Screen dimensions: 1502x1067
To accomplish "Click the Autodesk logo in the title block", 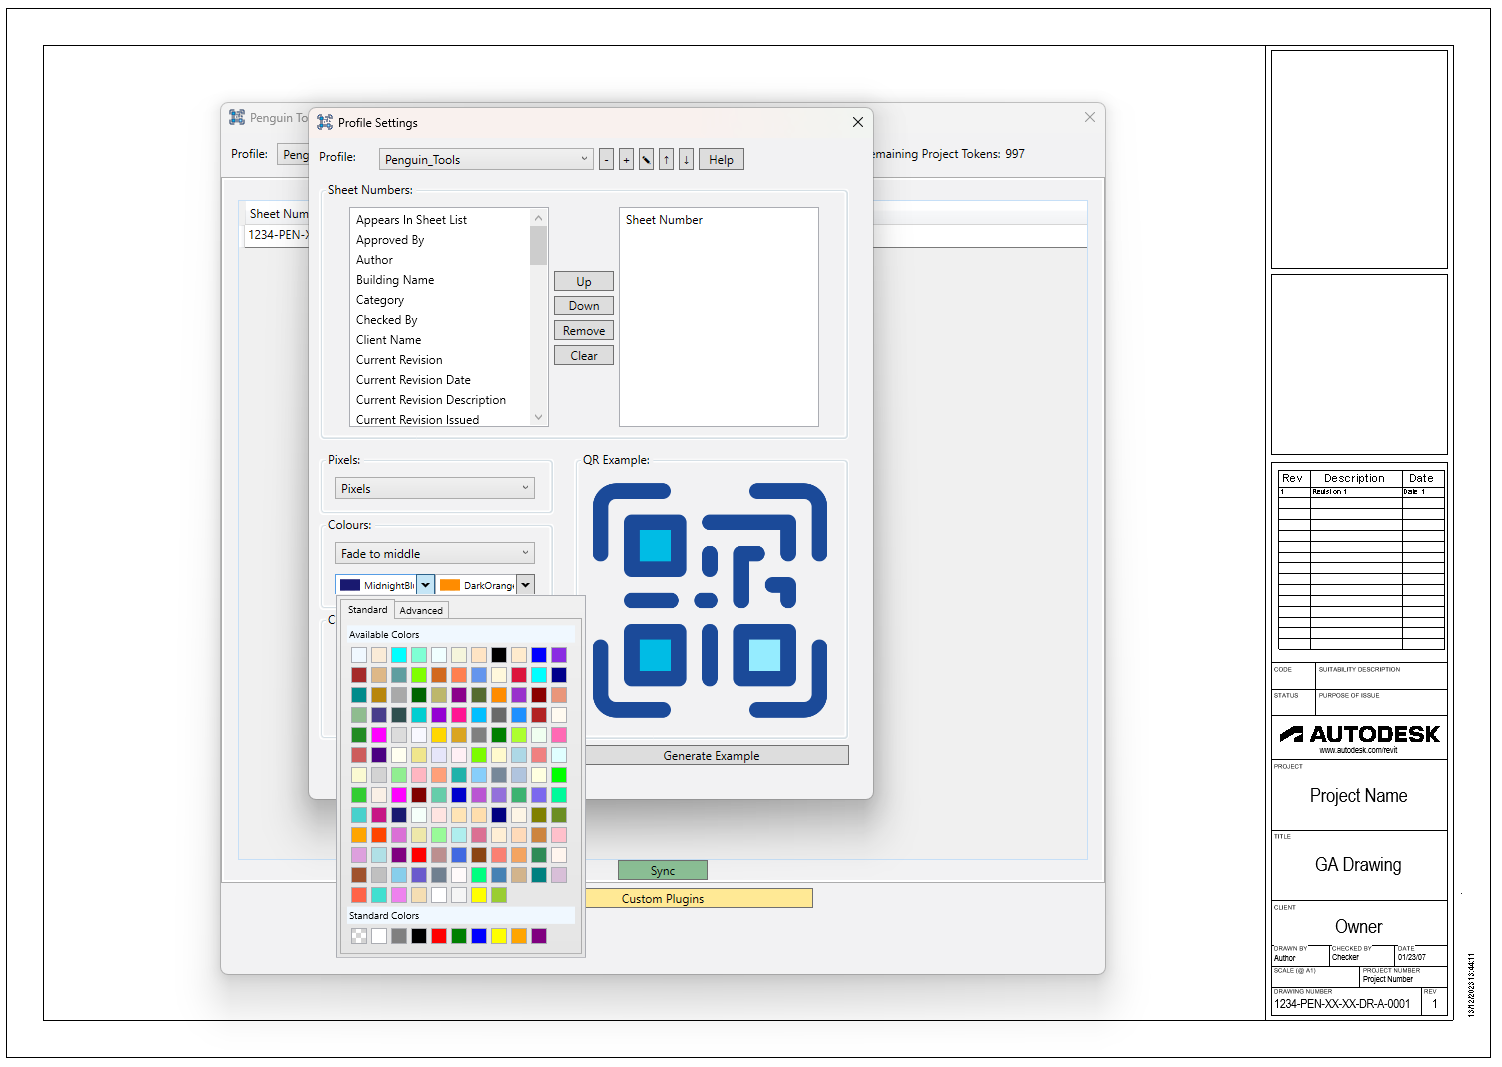I will [1359, 735].
